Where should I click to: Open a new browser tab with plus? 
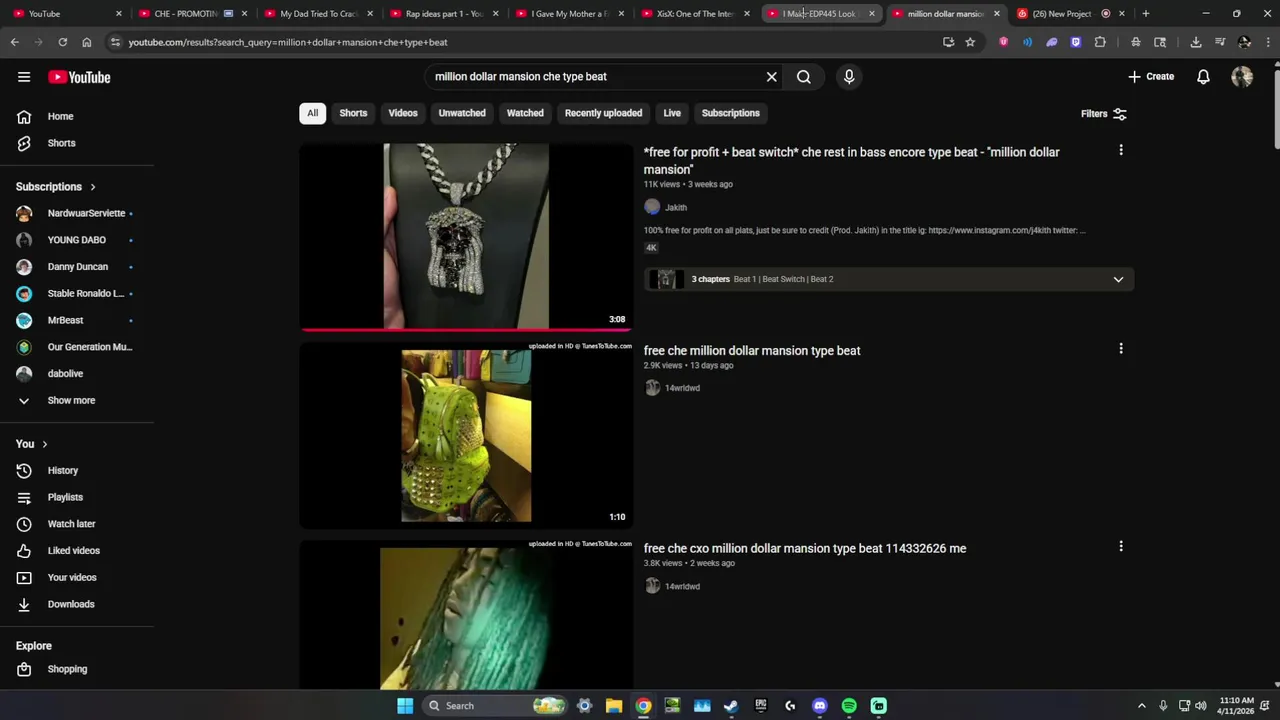[1145, 14]
